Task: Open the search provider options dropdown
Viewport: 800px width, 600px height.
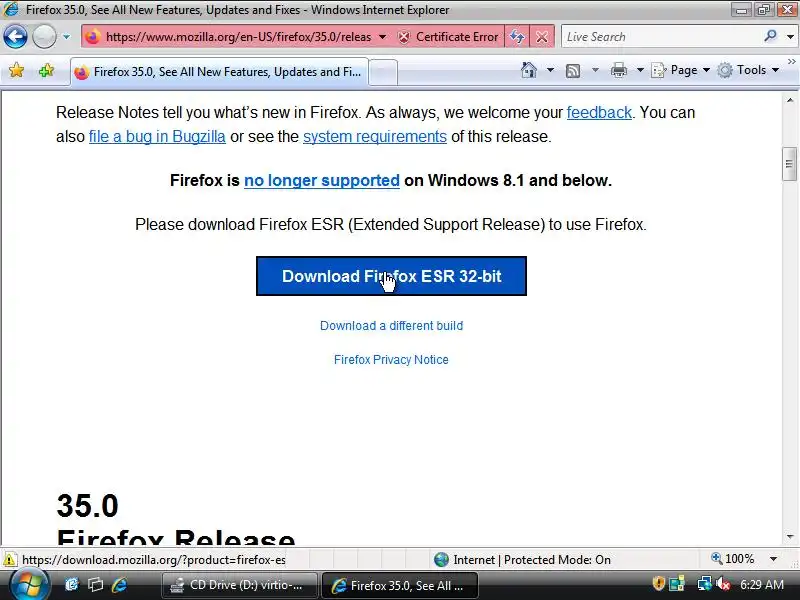Action: [790, 37]
